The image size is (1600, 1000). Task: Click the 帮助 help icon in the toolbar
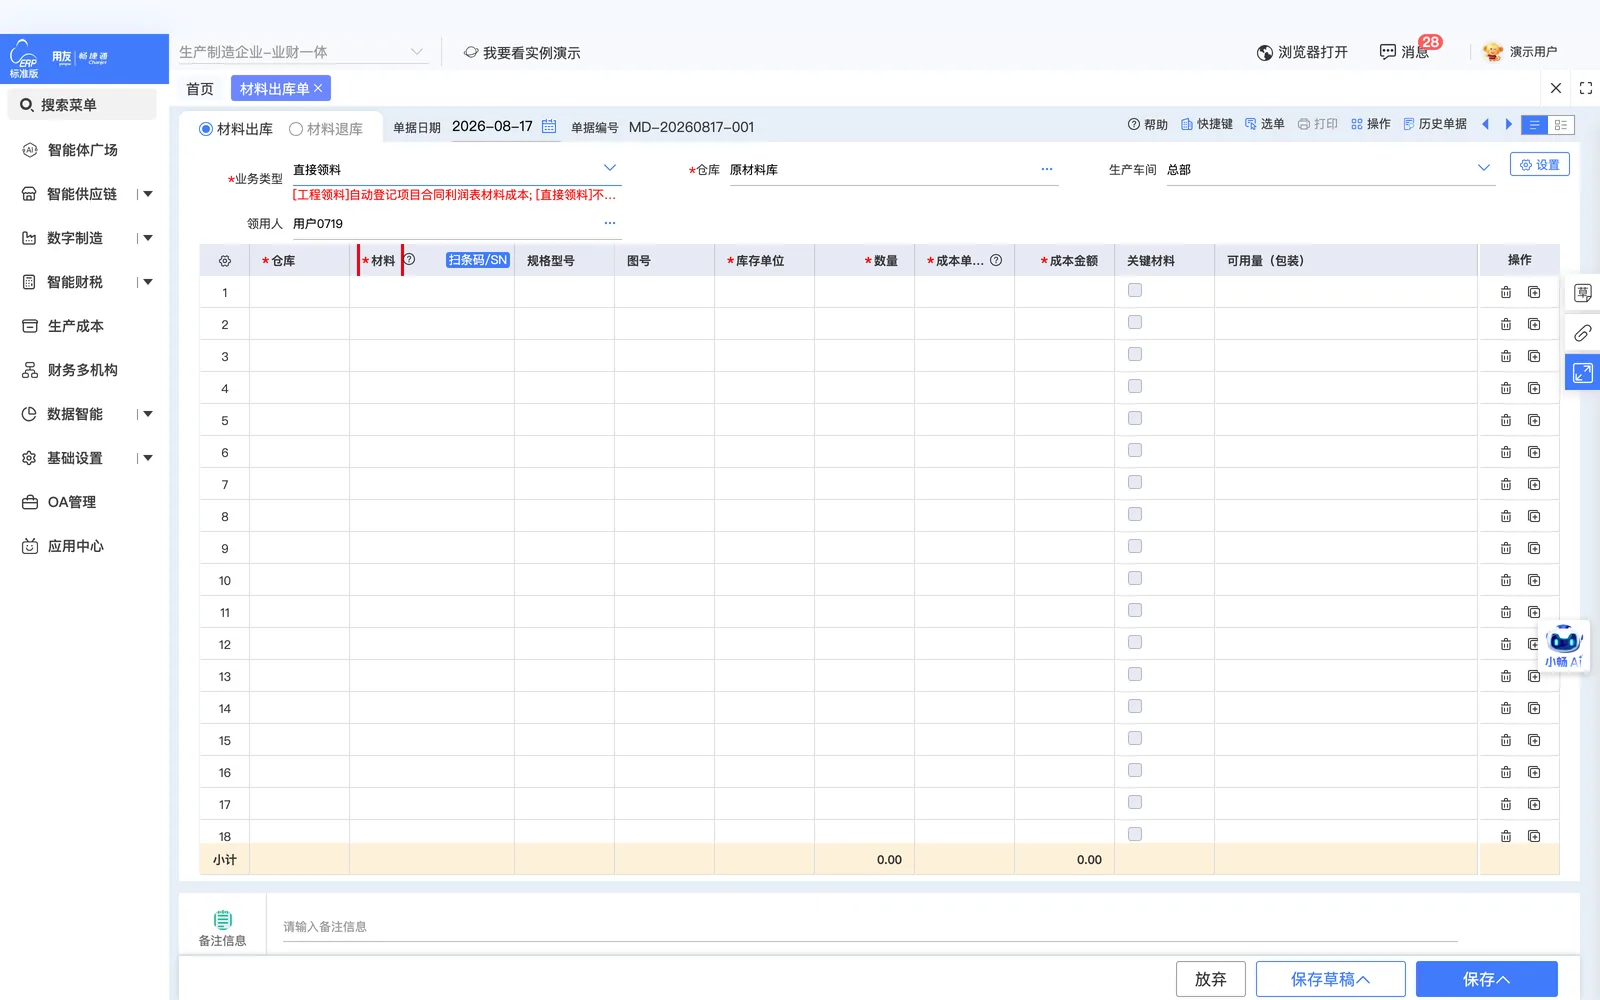1147,124
